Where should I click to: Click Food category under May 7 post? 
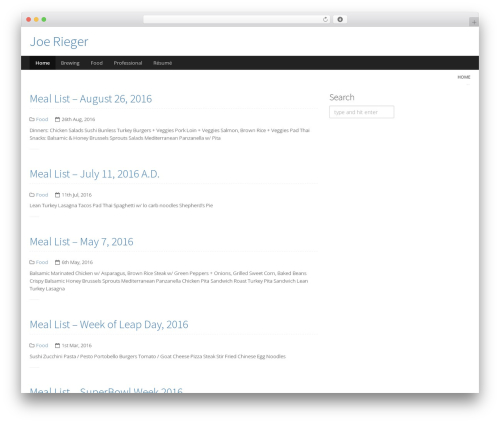point(42,262)
